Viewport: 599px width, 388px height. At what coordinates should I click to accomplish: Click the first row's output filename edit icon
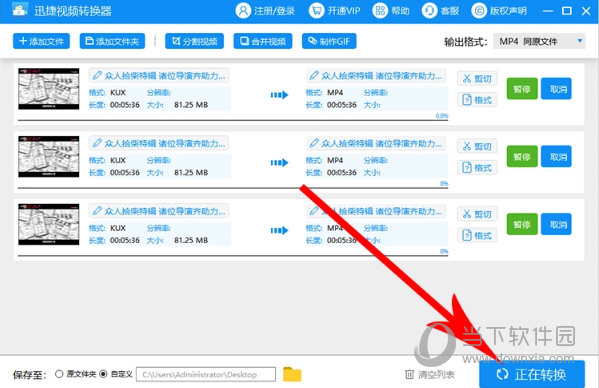314,76
